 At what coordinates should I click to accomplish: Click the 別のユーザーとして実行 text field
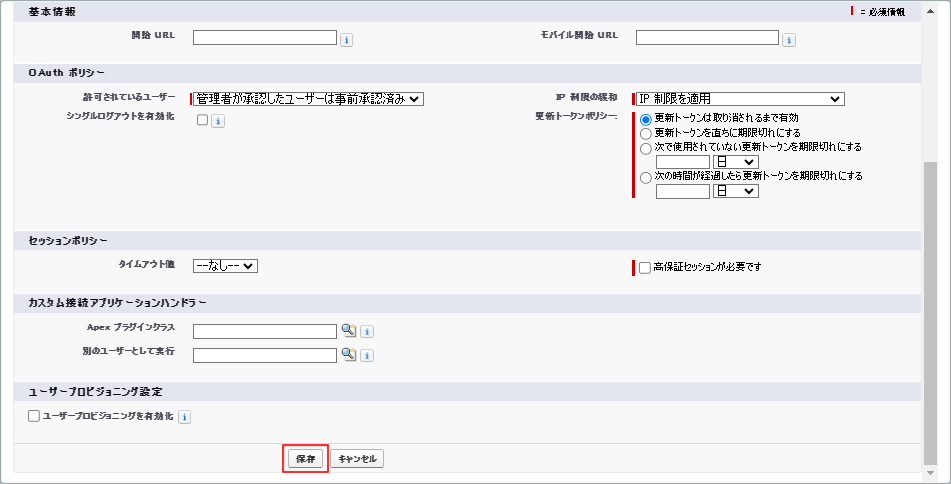coord(264,355)
